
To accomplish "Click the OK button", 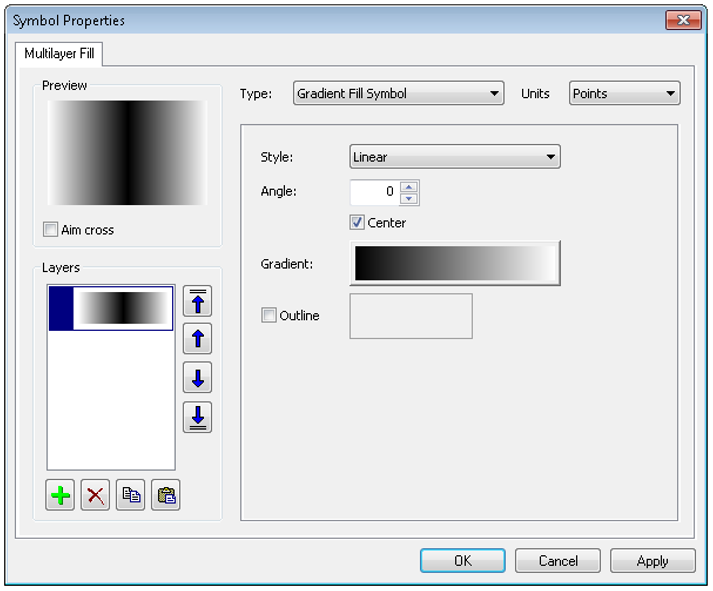I will 462,561.
